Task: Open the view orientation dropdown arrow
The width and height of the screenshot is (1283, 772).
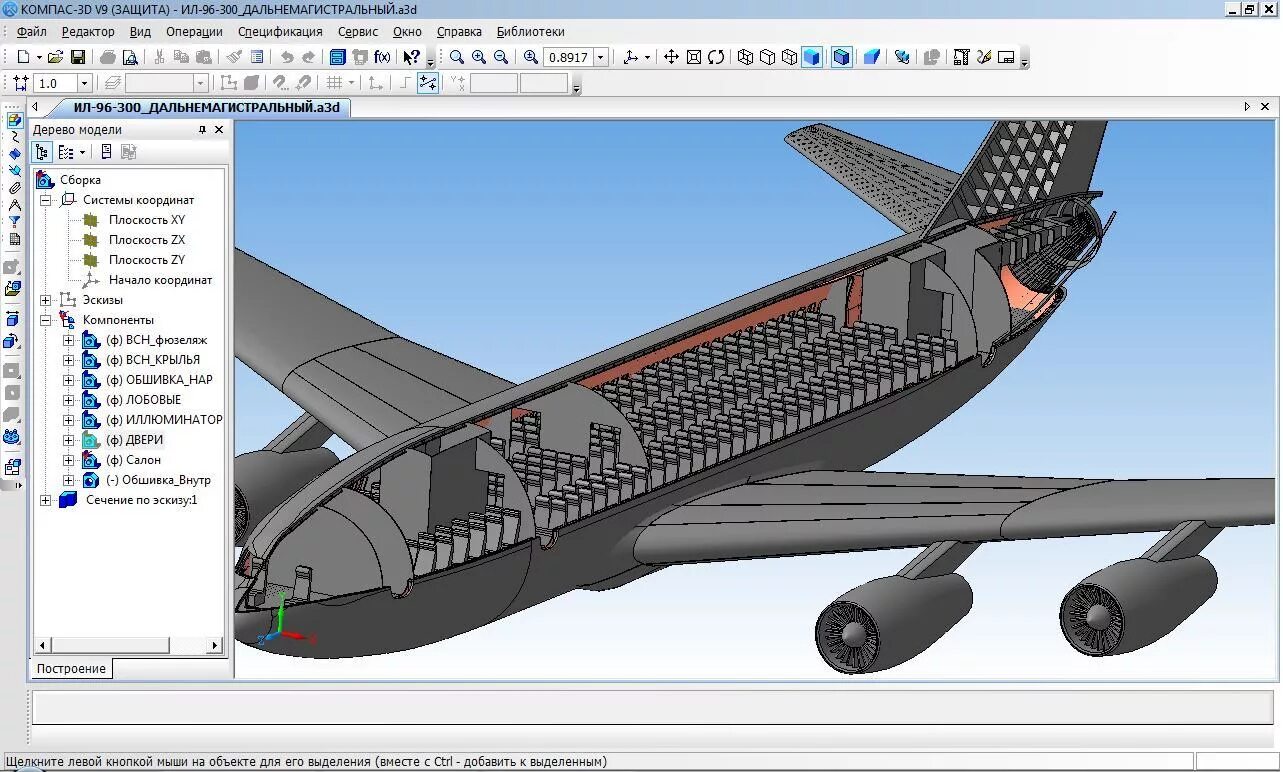Action: 648,57
